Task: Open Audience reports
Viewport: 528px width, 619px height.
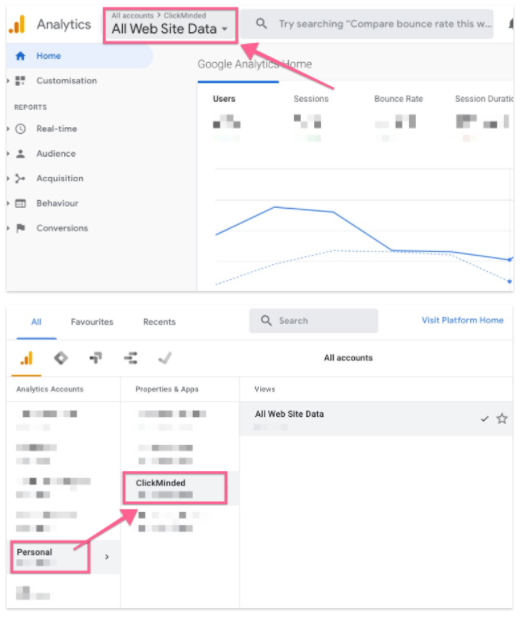Action: click(56, 154)
